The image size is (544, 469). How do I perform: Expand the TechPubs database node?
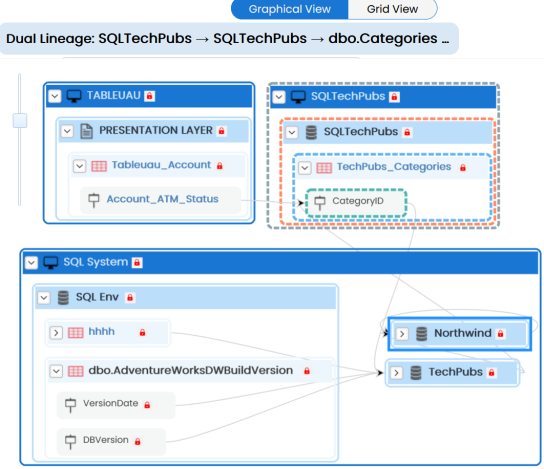click(397, 373)
